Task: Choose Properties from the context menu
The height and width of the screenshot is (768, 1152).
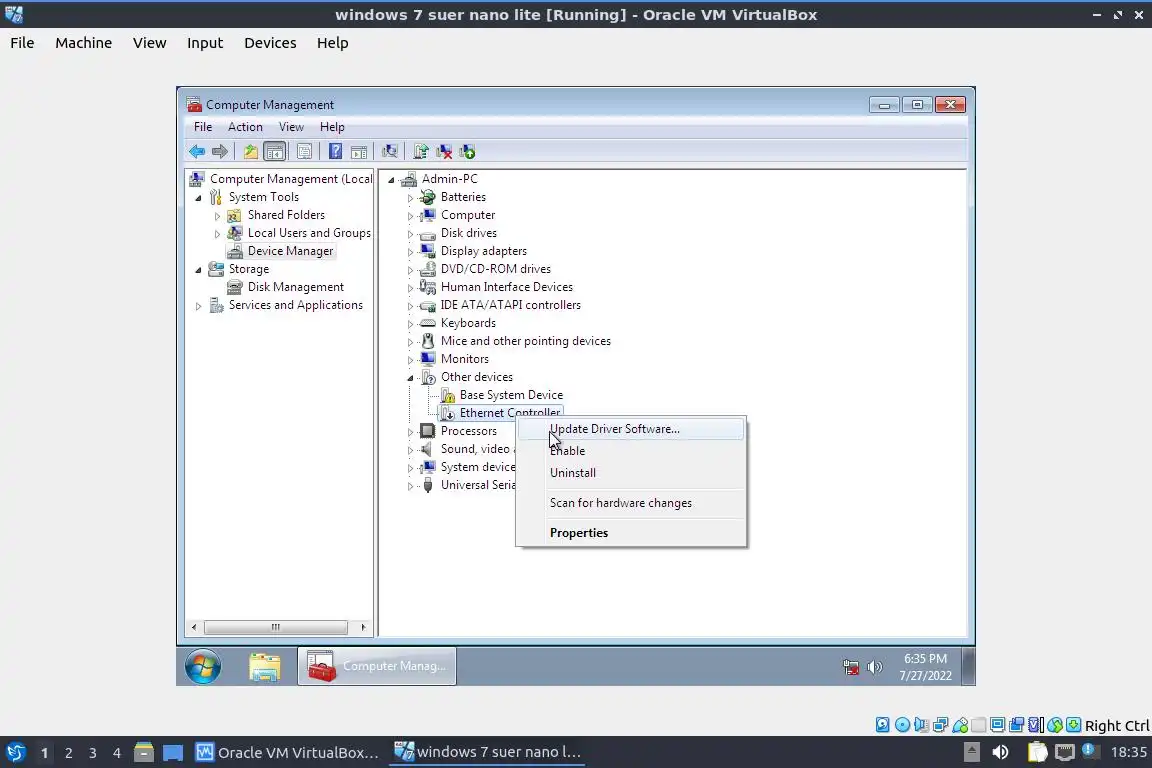Action: (631, 534)
